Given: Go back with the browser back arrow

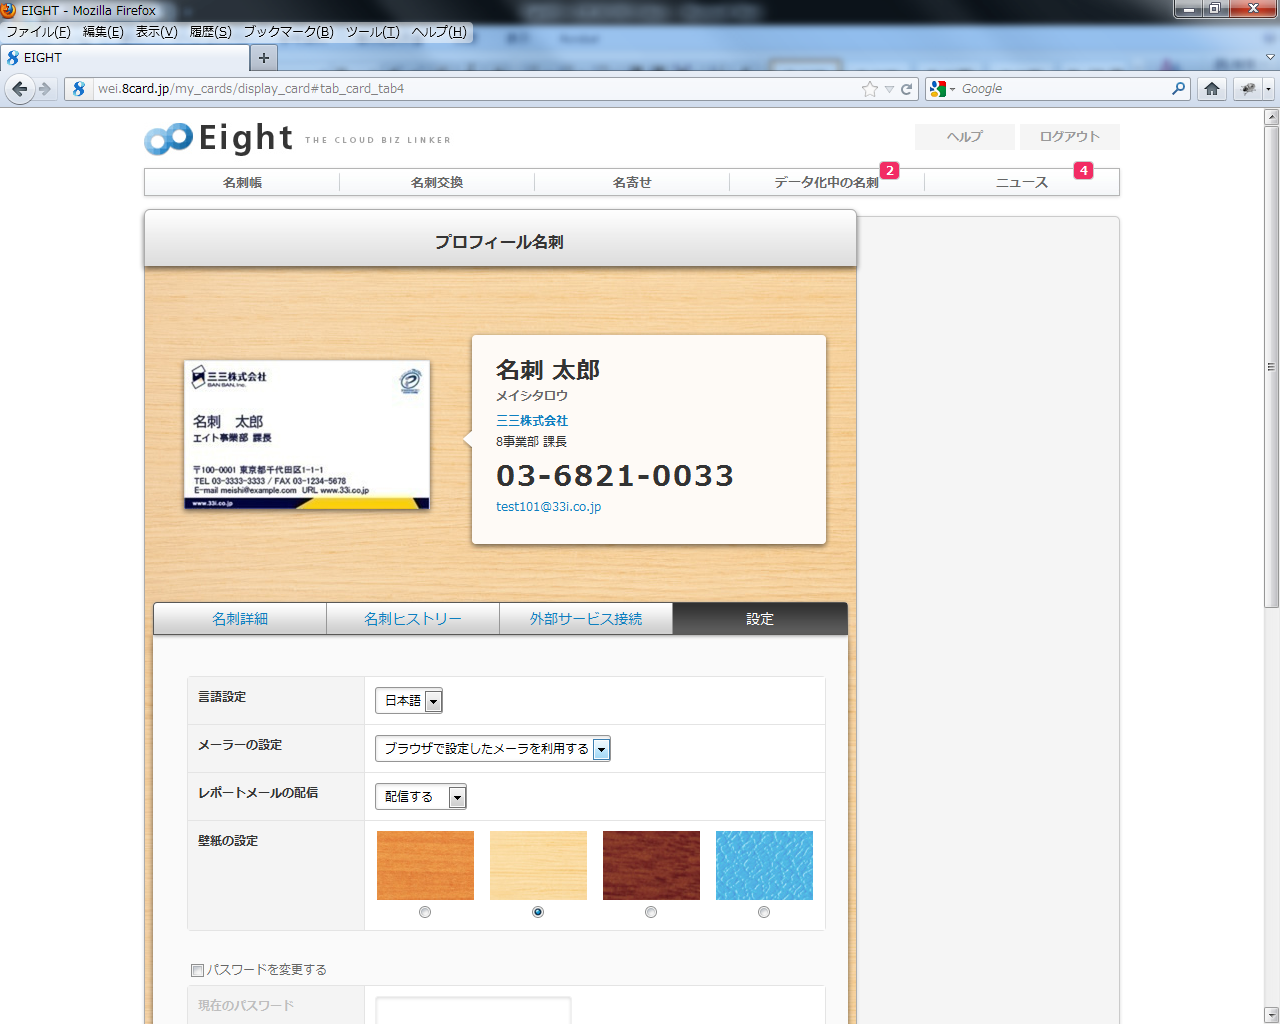Looking at the screenshot, I should point(20,89).
